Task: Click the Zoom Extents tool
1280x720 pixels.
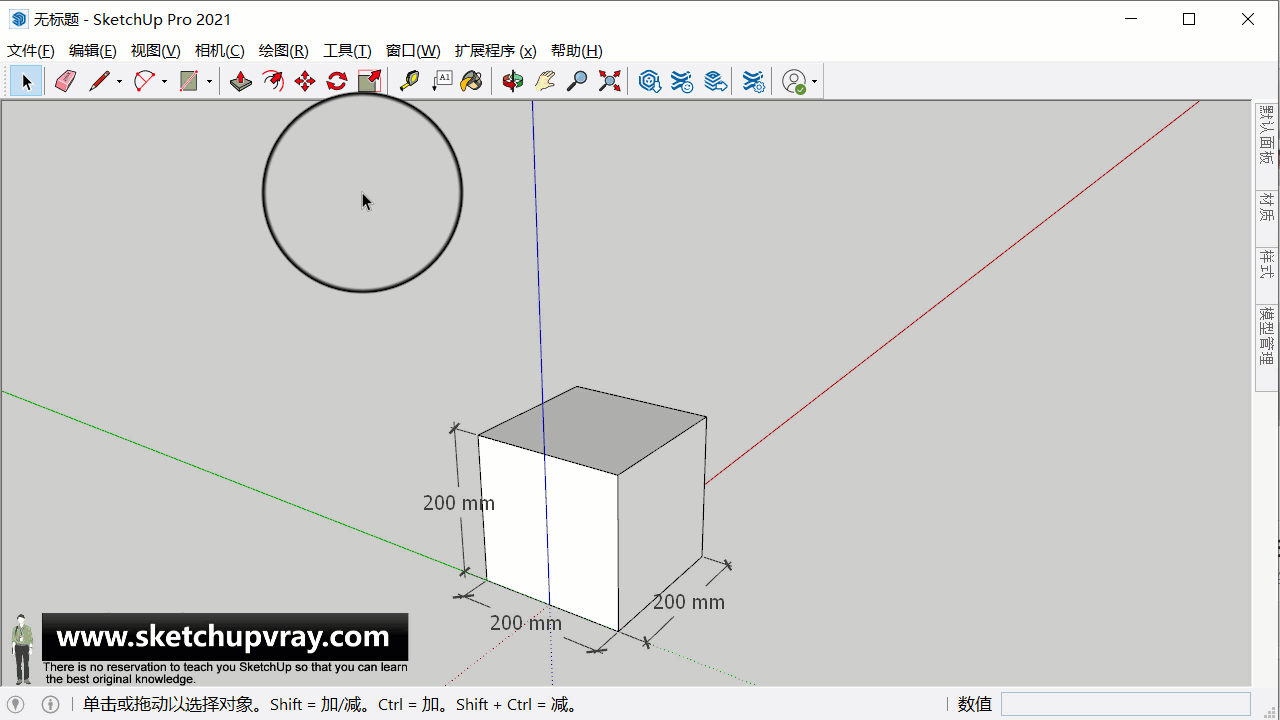Action: point(609,82)
